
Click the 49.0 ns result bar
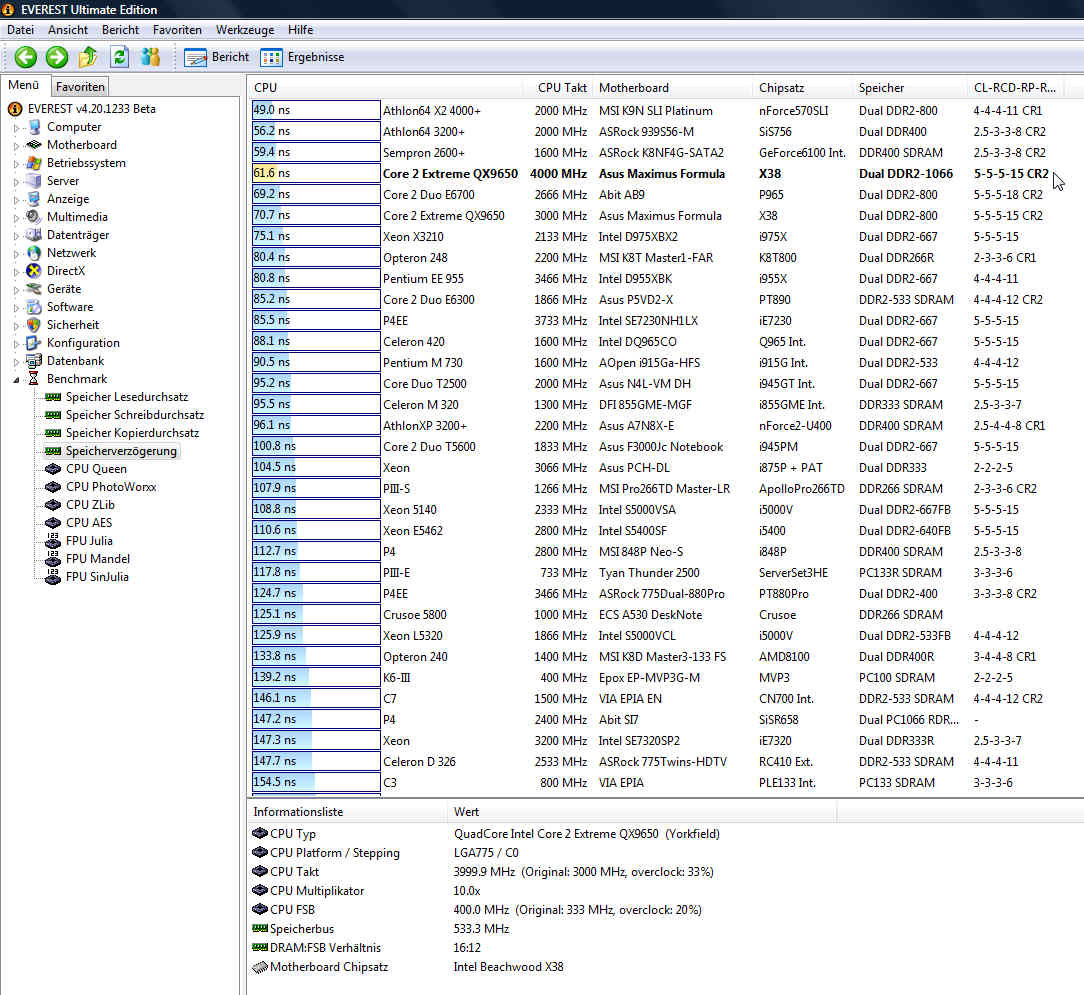(316, 110)
